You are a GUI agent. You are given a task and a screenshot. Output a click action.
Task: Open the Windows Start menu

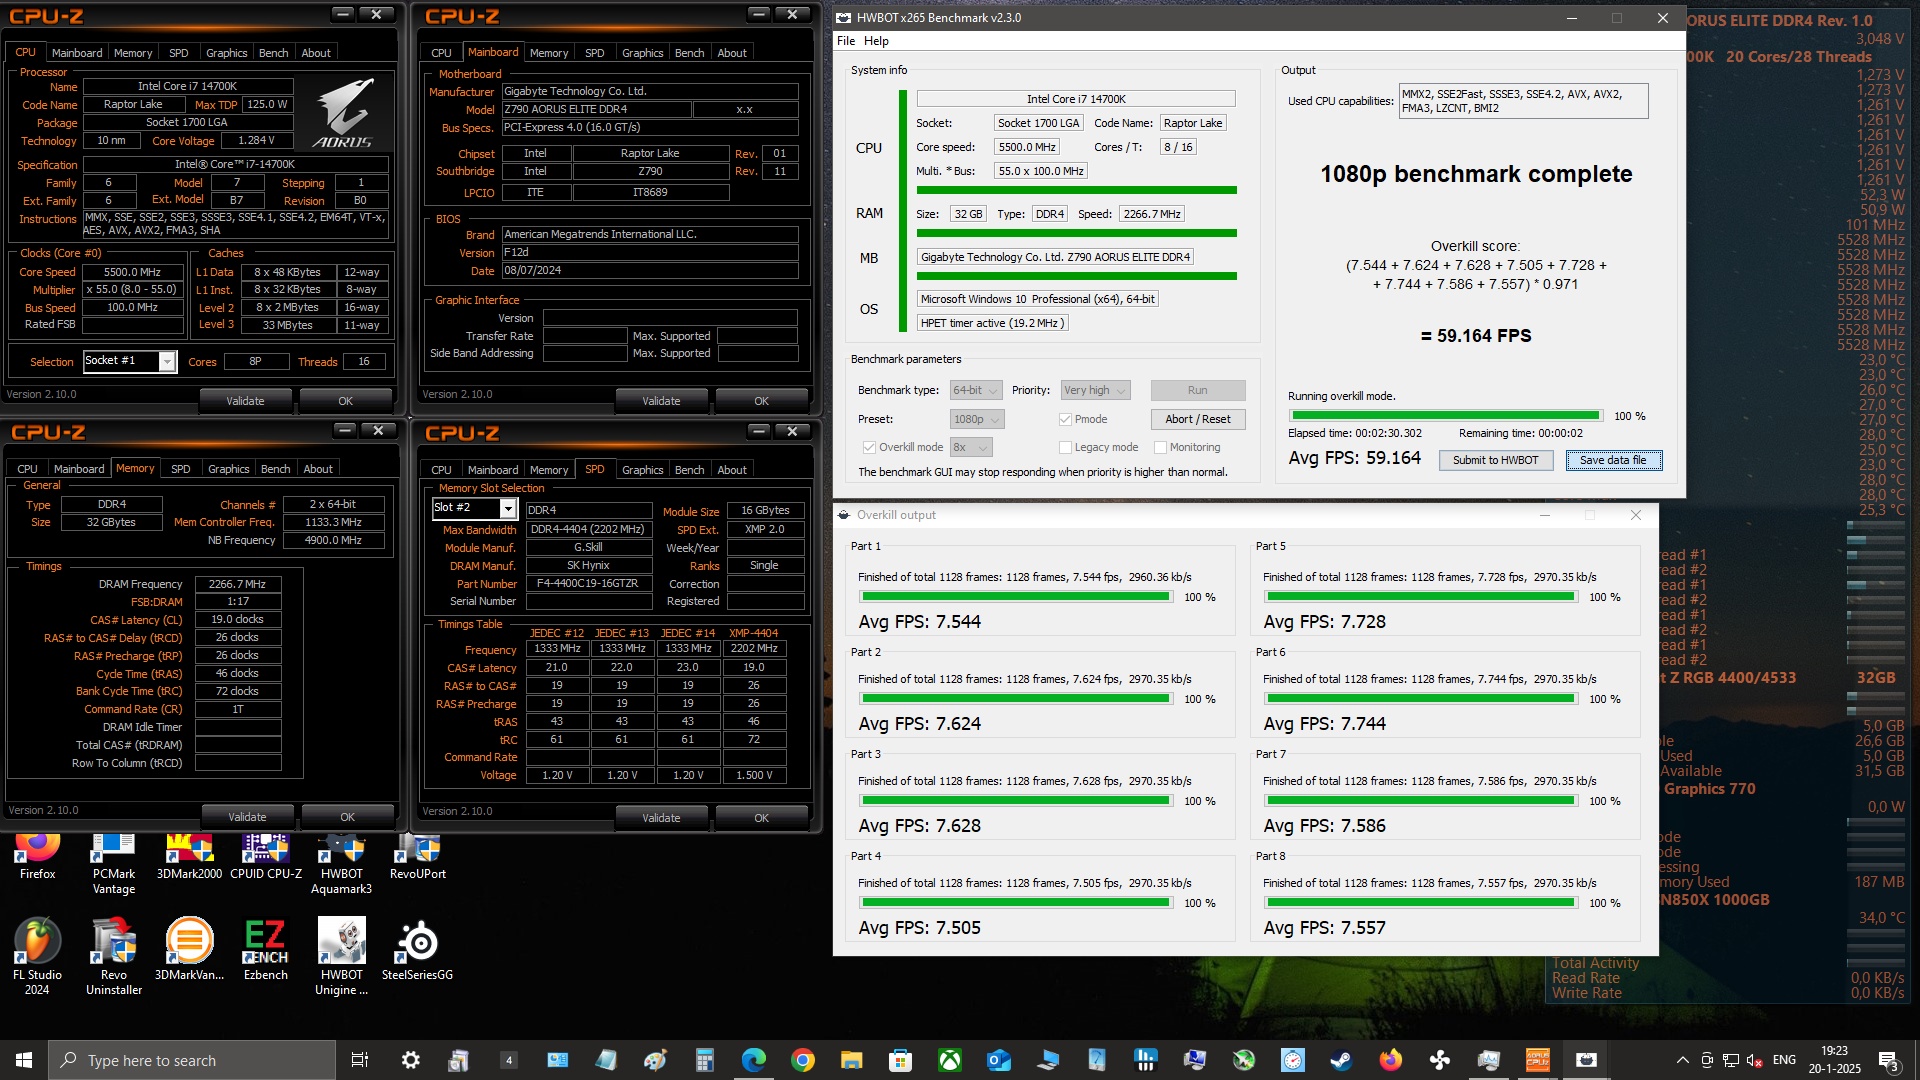pyautogui.click(x=24, y=1060)
